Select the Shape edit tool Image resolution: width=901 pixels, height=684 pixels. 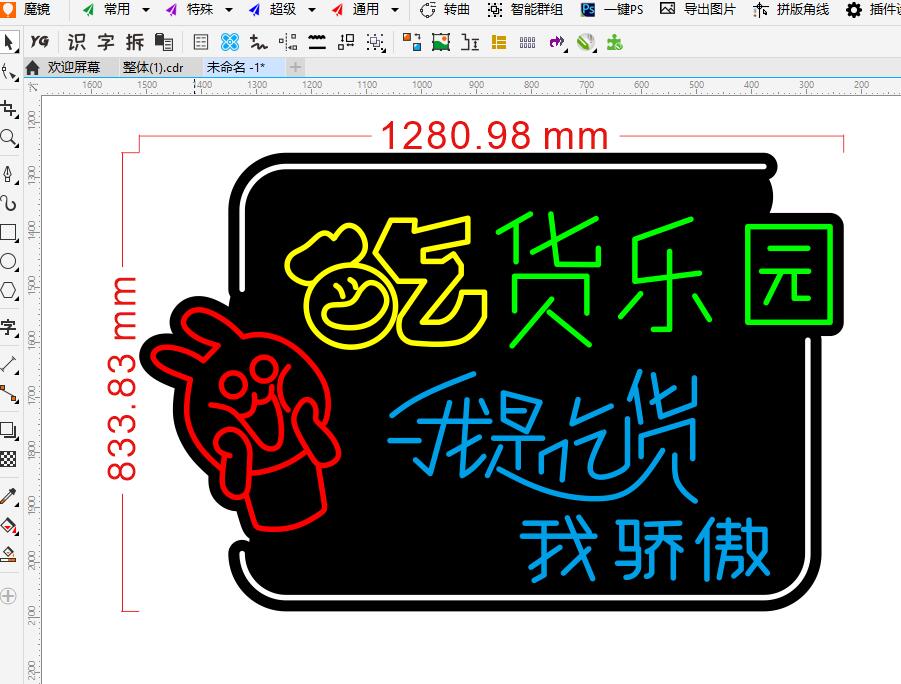(9, 72)
